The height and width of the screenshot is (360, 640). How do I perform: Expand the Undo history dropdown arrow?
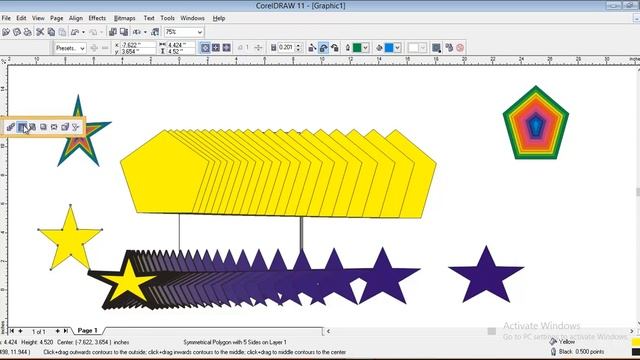pos(83,32)
